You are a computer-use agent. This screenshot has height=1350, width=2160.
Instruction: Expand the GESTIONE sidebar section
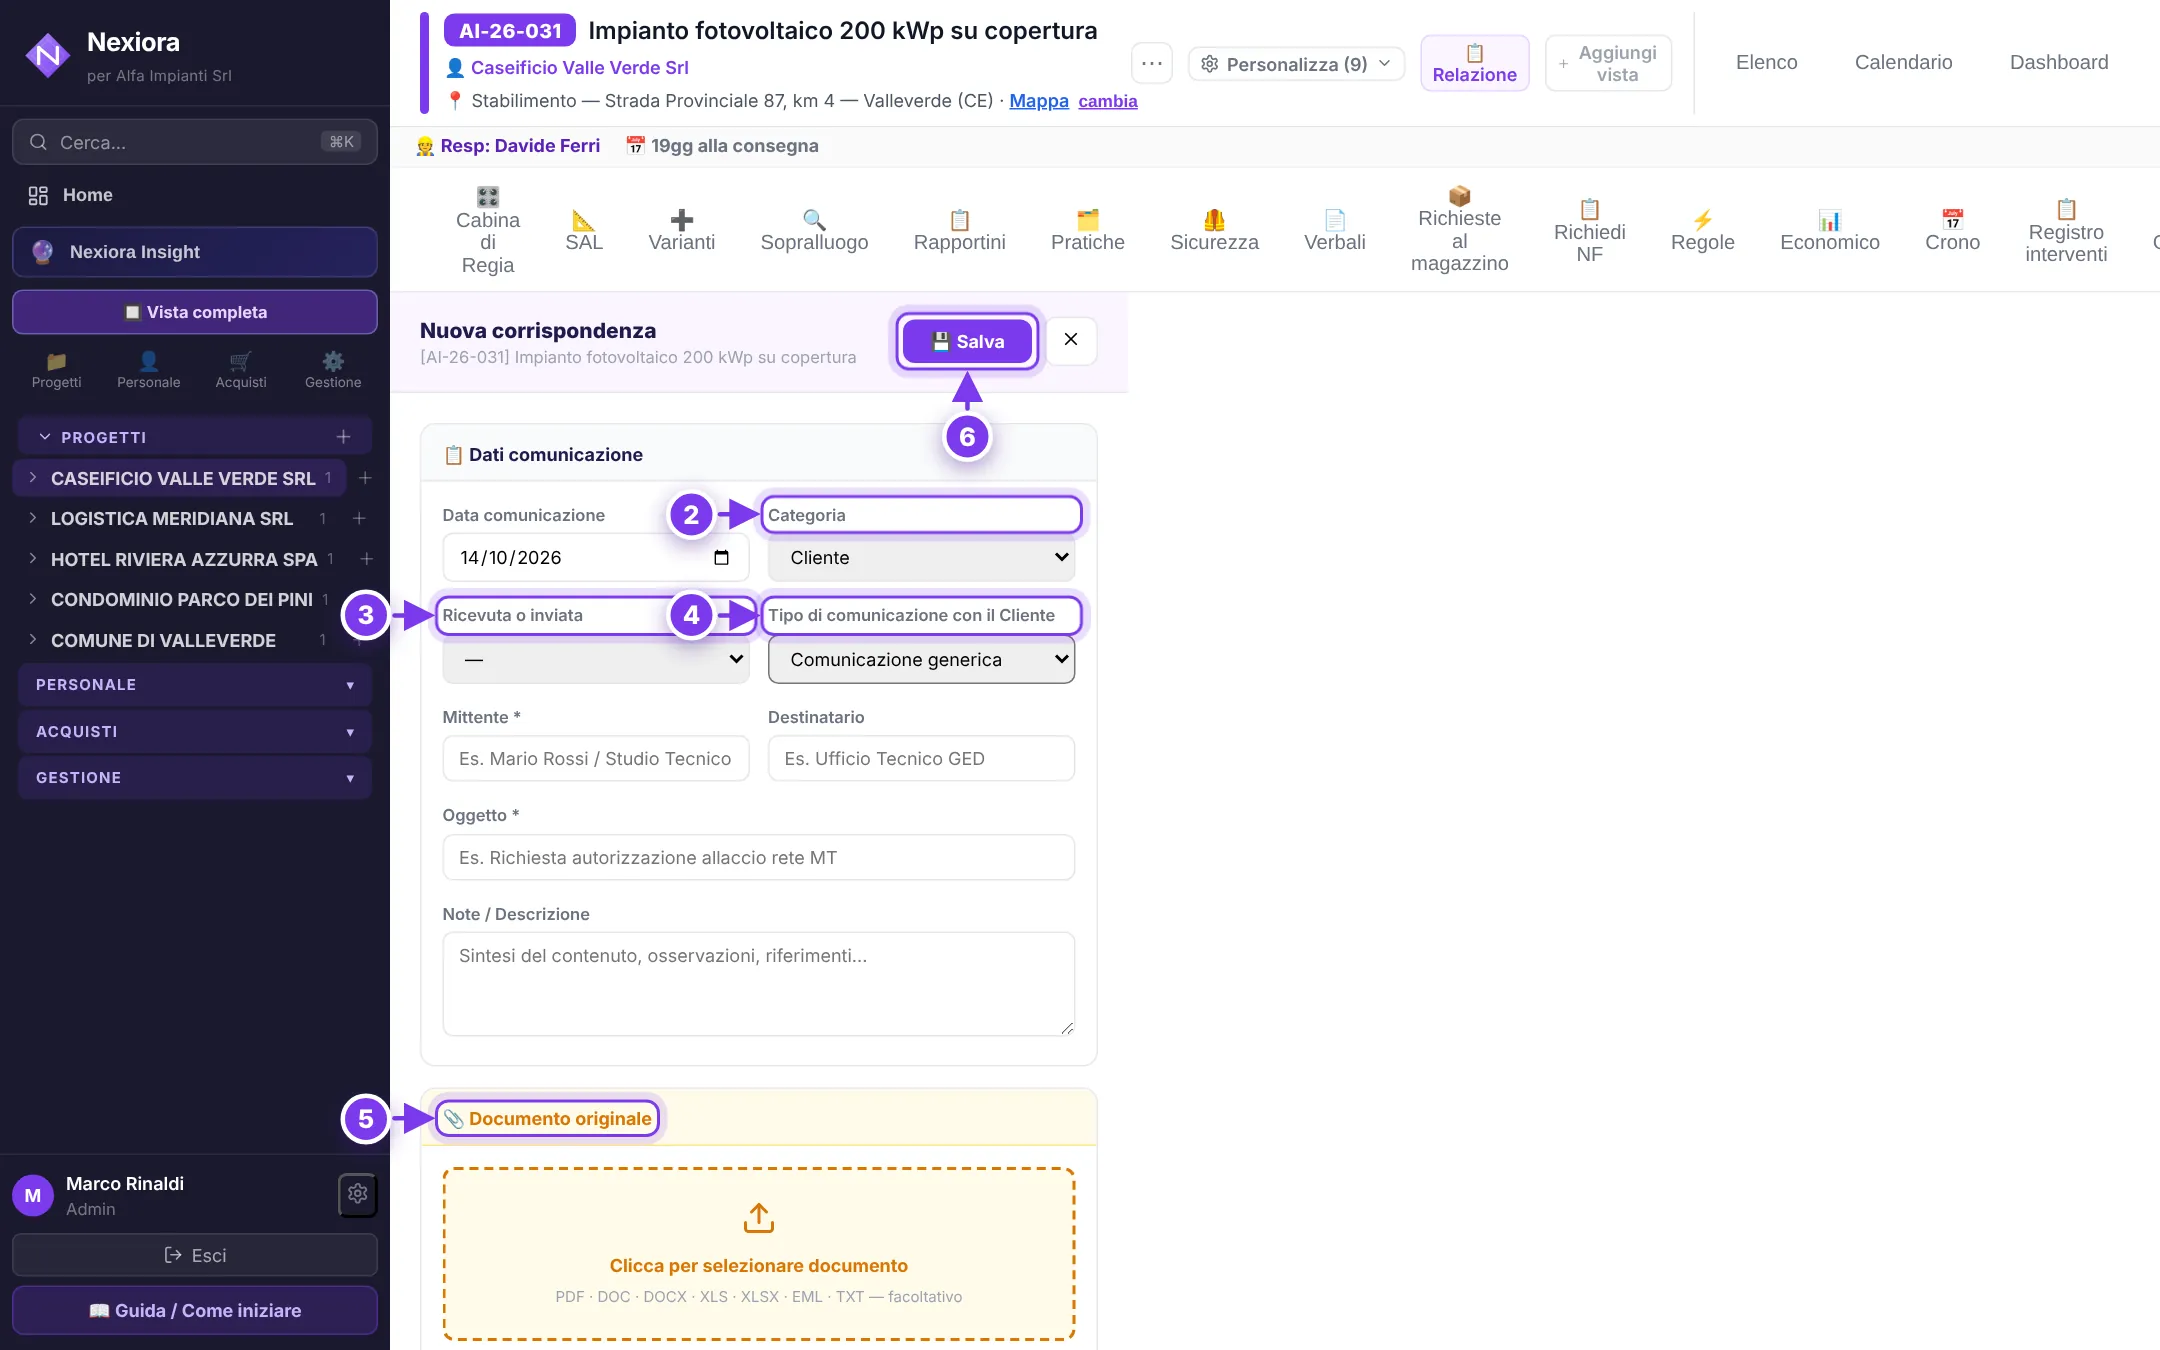[195, 778]
